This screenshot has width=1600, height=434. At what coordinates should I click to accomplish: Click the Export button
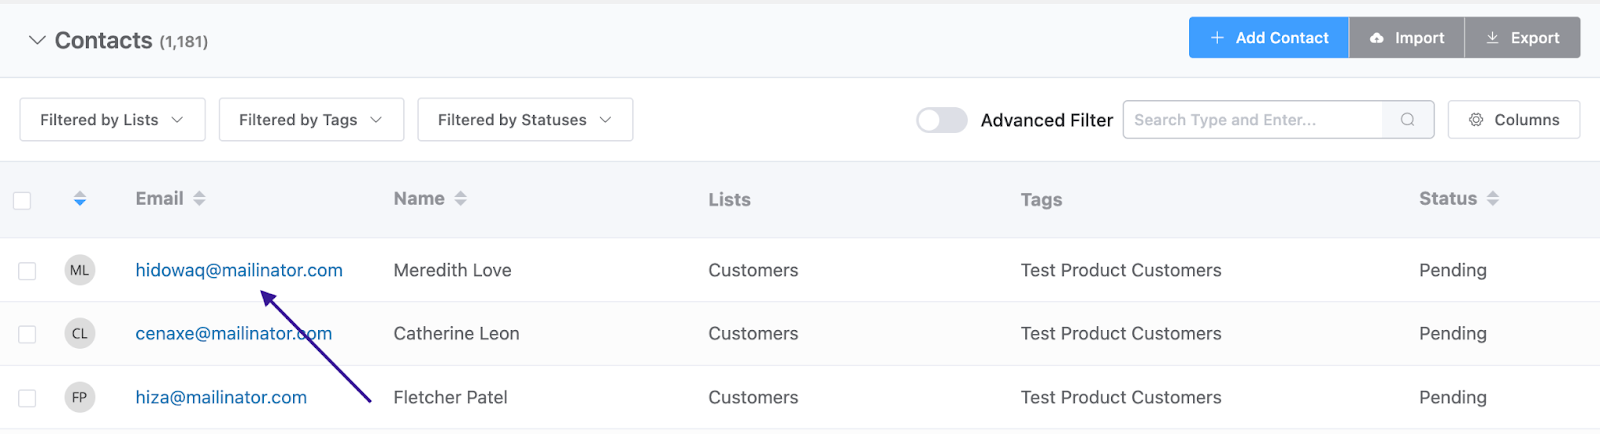(1522, 38)
